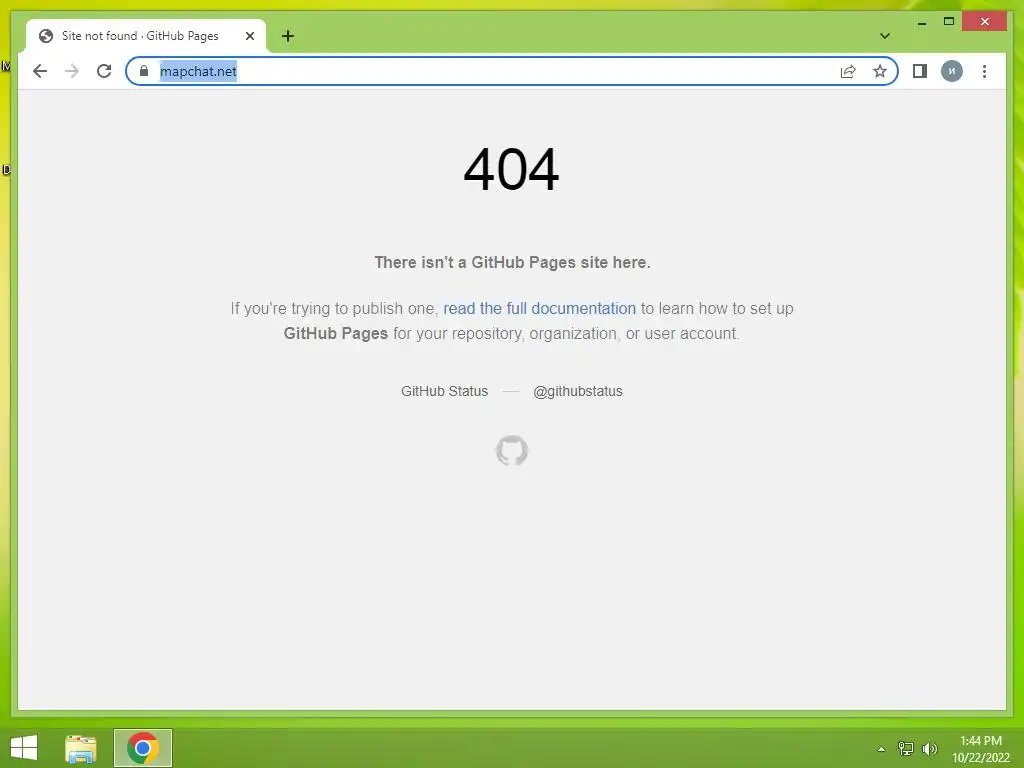Screen dimensions: 1024x768
Task: Open the network status tray icon
Action: tap(905, 749)
